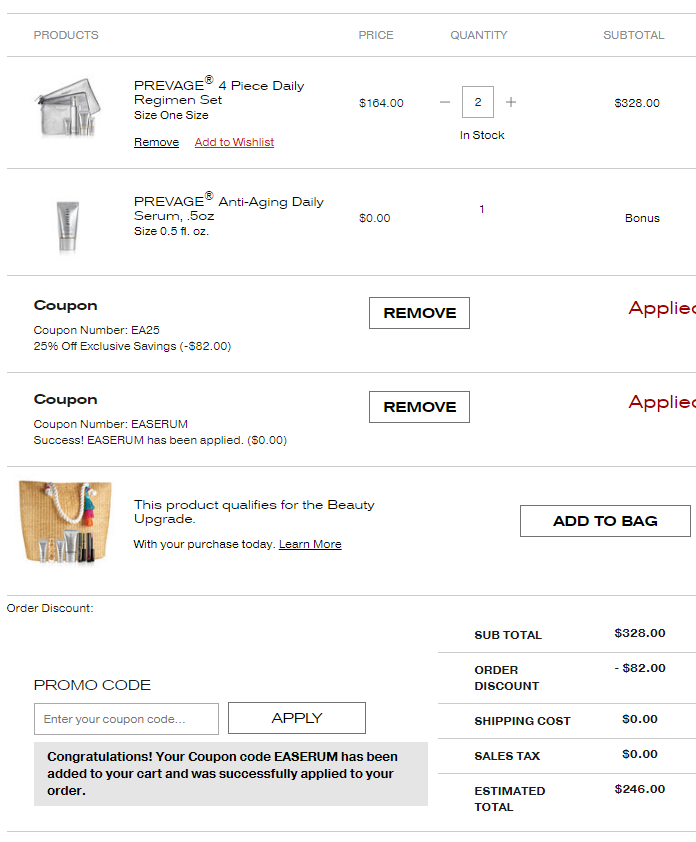Add Regimen Set to Wishlist
The image size is (696, 842).
pos(234,142)
